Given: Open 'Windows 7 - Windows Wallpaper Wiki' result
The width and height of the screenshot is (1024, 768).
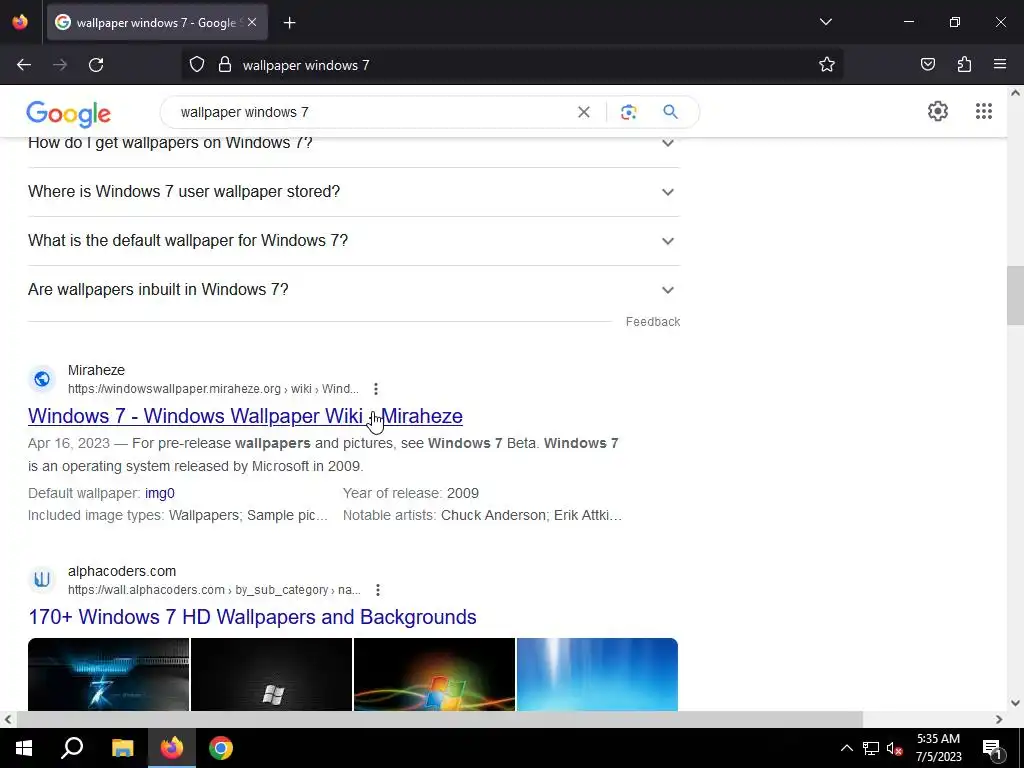Looking at the screenshot, I should point(246,416).
